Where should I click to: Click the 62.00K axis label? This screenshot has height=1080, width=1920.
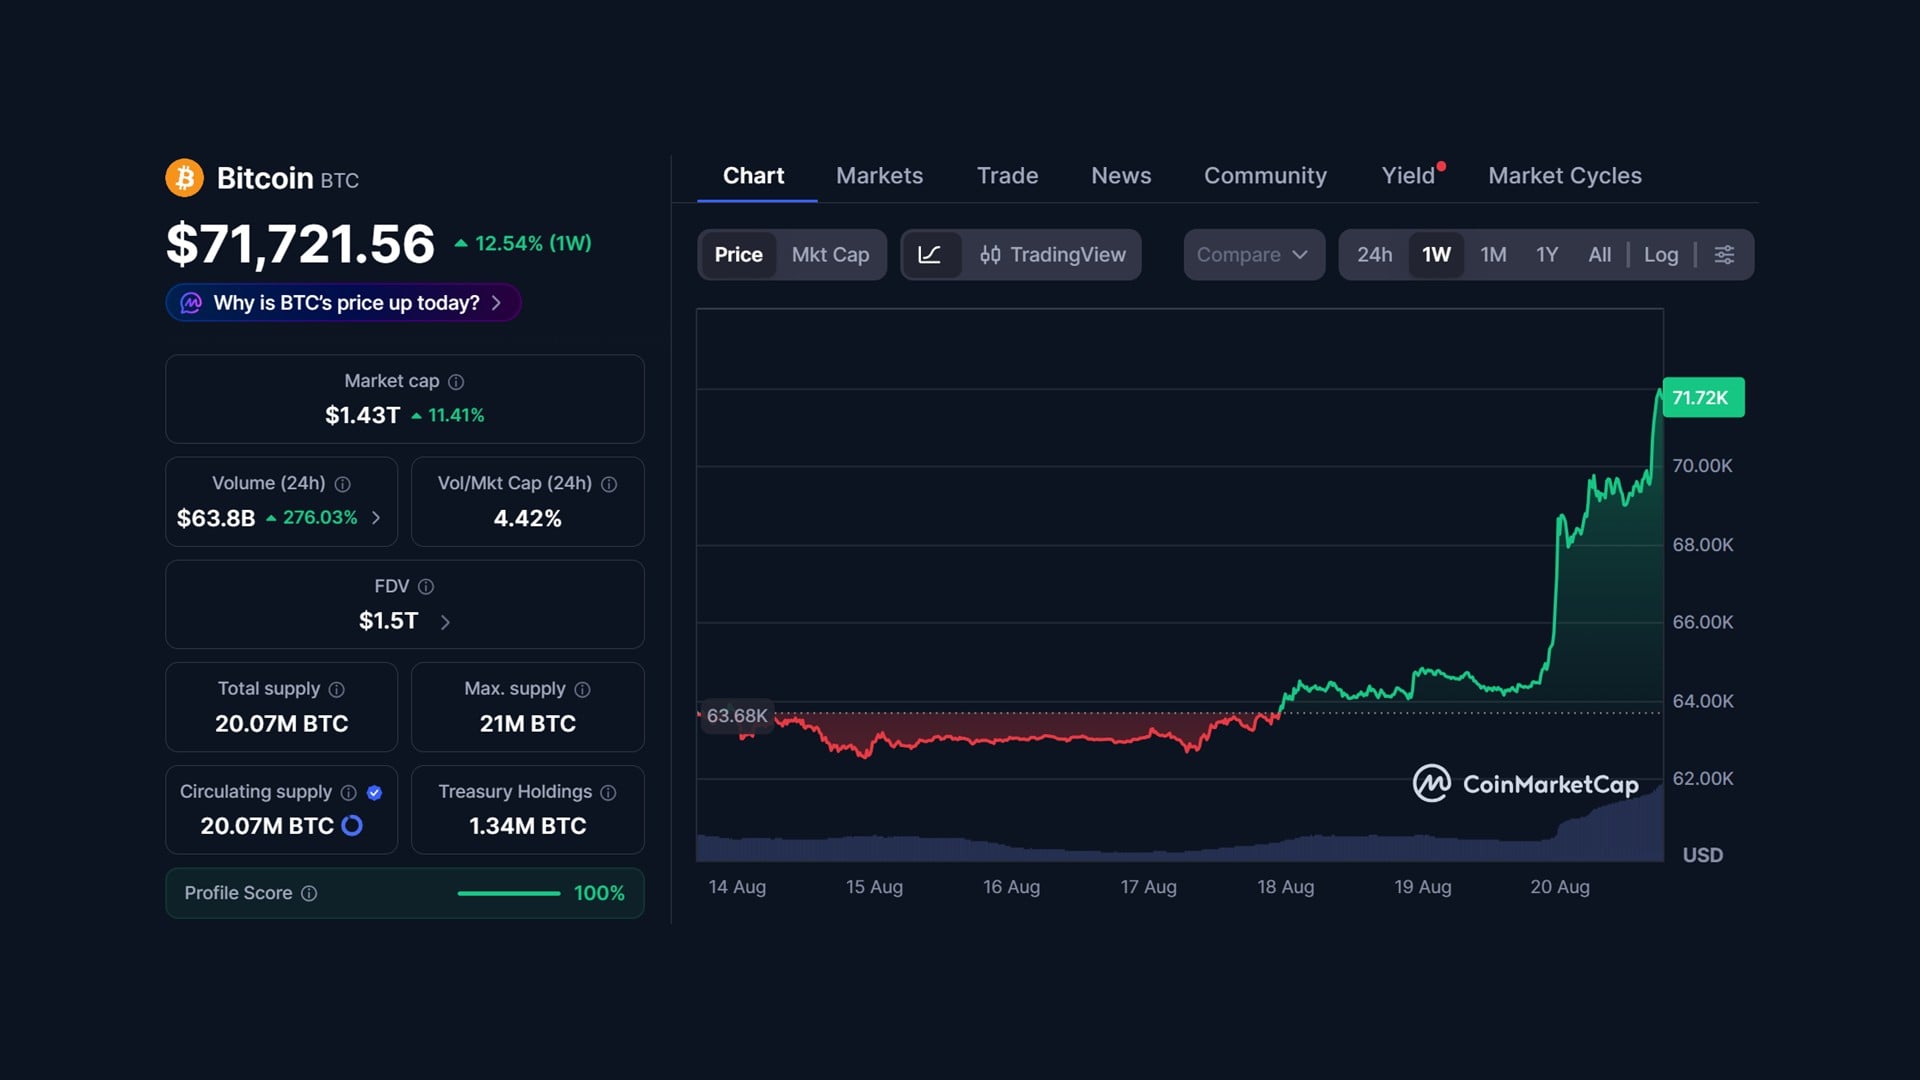pyautogui.click(x=1702, y=779)
